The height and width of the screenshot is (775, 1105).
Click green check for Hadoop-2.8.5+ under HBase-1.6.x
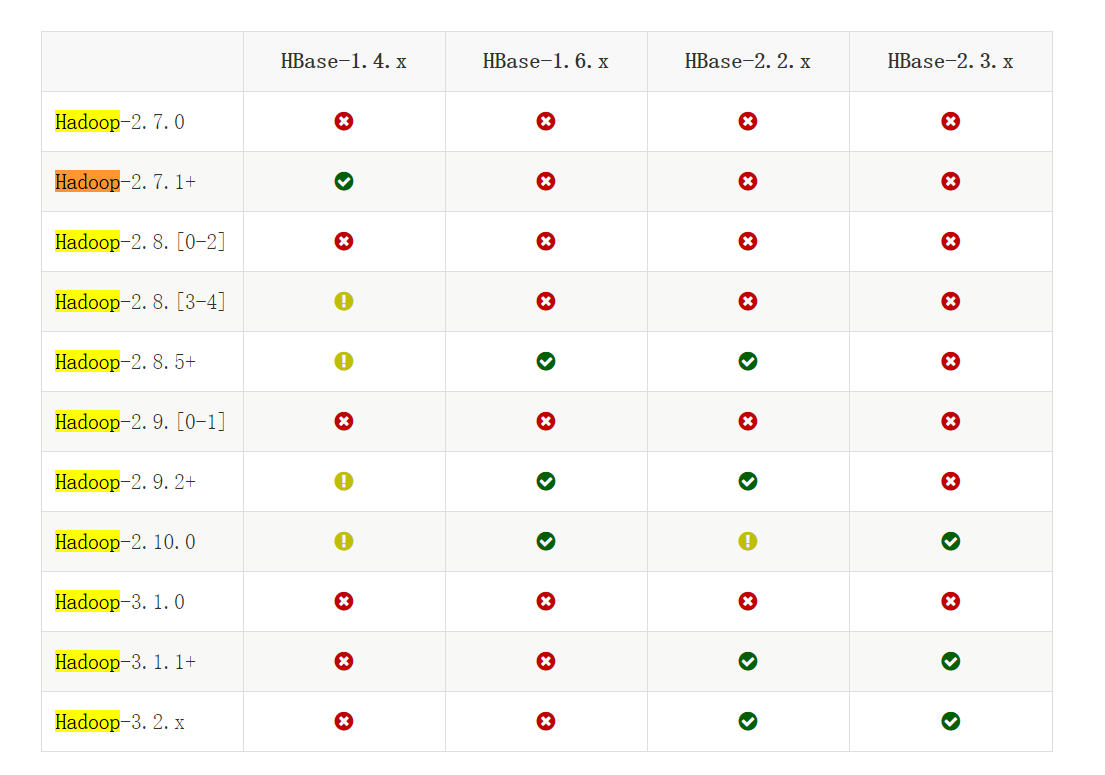546,361
